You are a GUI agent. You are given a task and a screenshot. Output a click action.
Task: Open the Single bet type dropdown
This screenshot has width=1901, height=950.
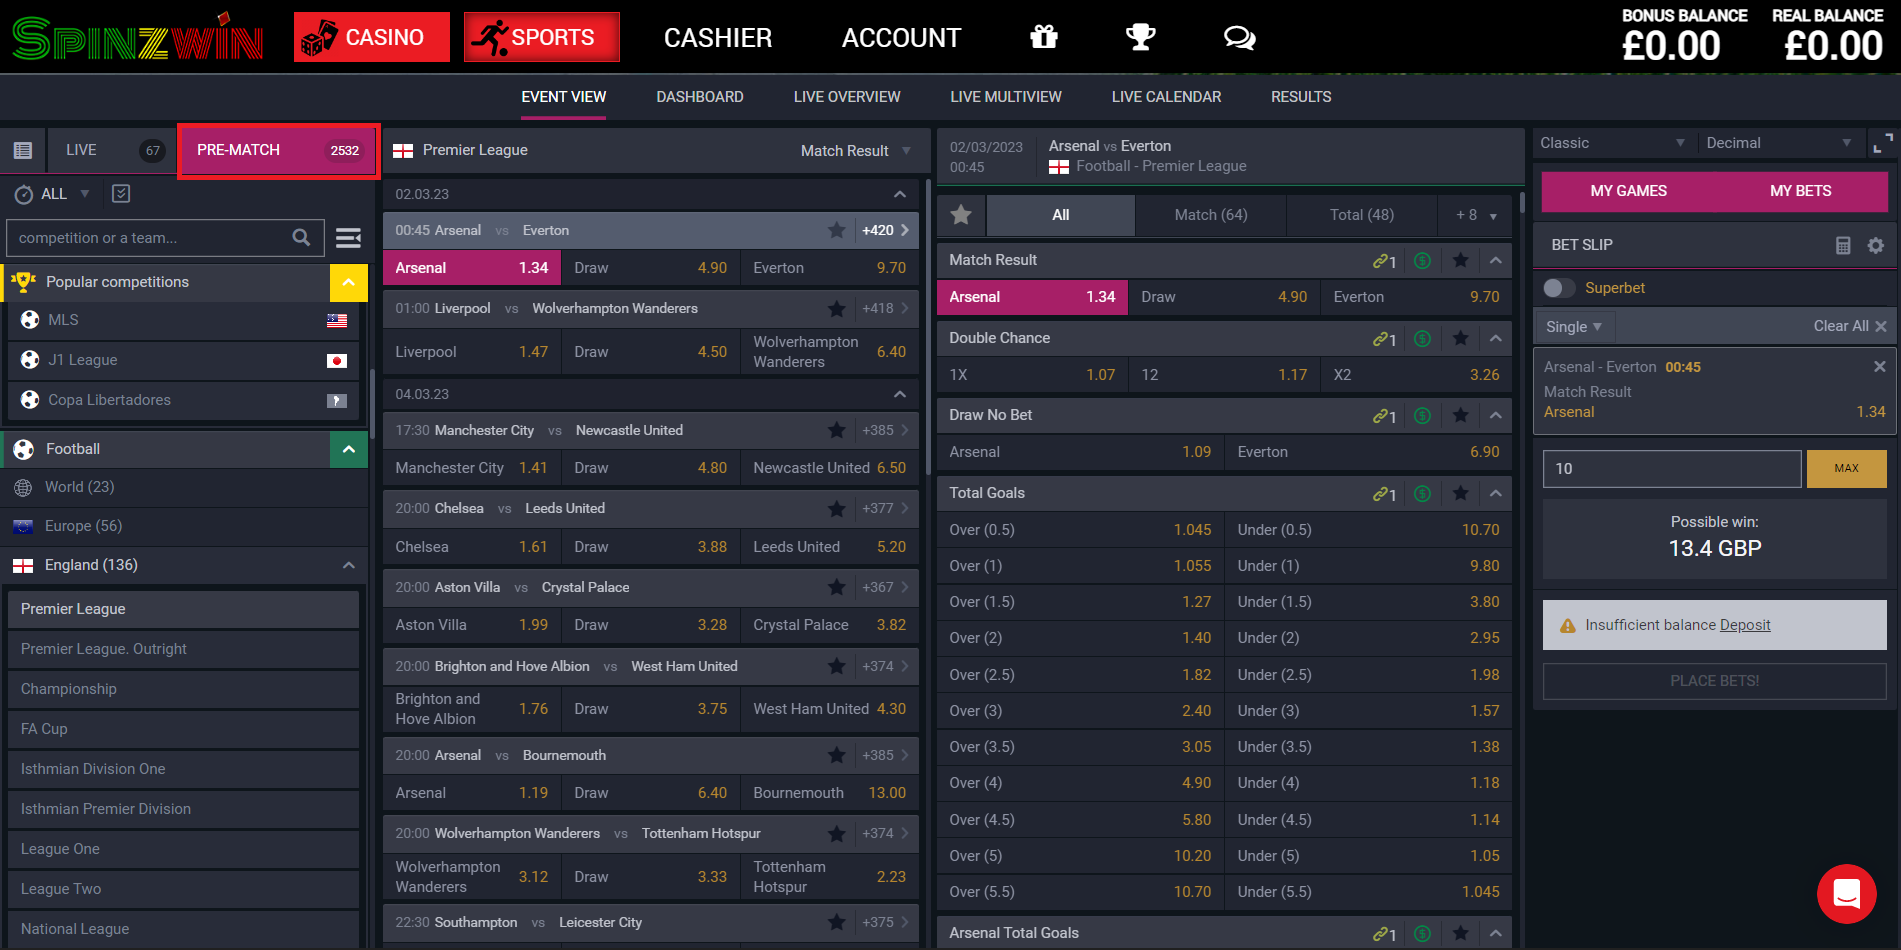tap(1574, 326)
